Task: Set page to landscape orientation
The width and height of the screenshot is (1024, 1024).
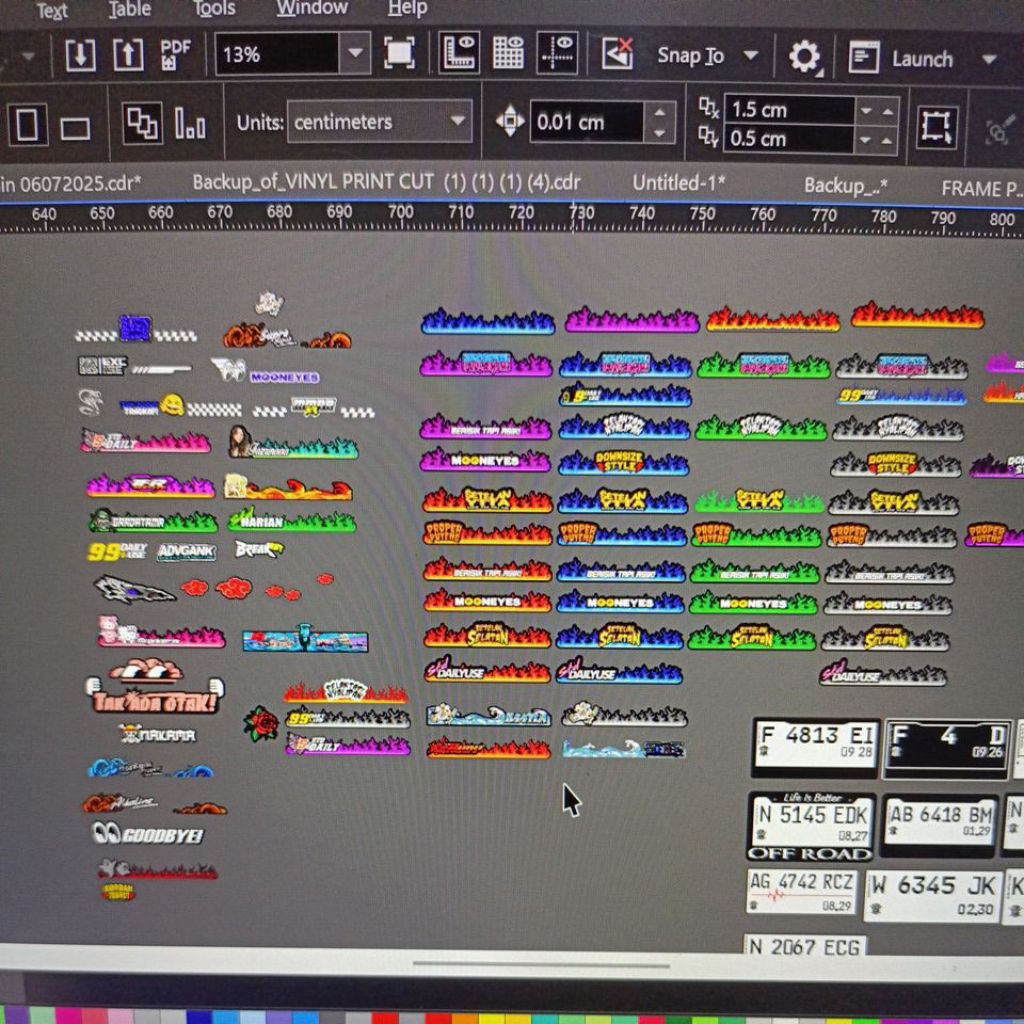Action: [75, 128]
